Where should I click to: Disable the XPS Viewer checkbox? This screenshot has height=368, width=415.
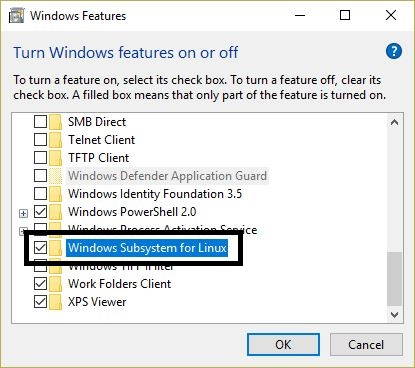[x=40, y=302]
